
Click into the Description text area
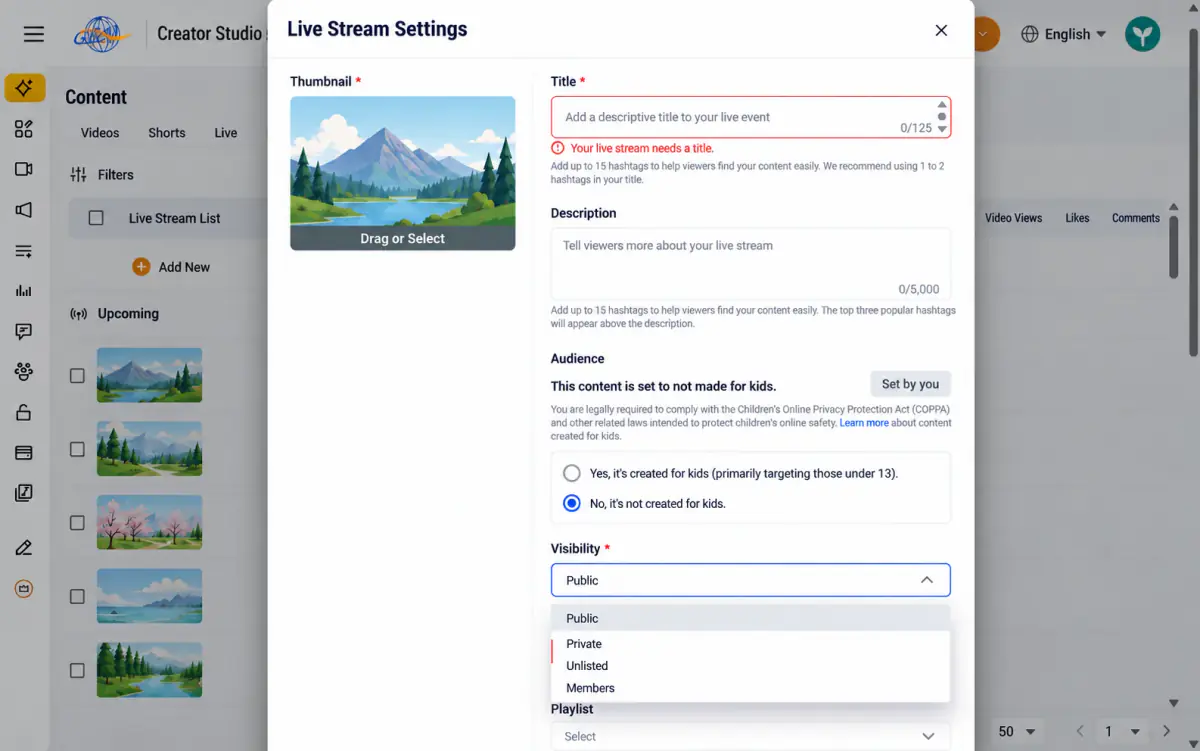tap(750, 264)
